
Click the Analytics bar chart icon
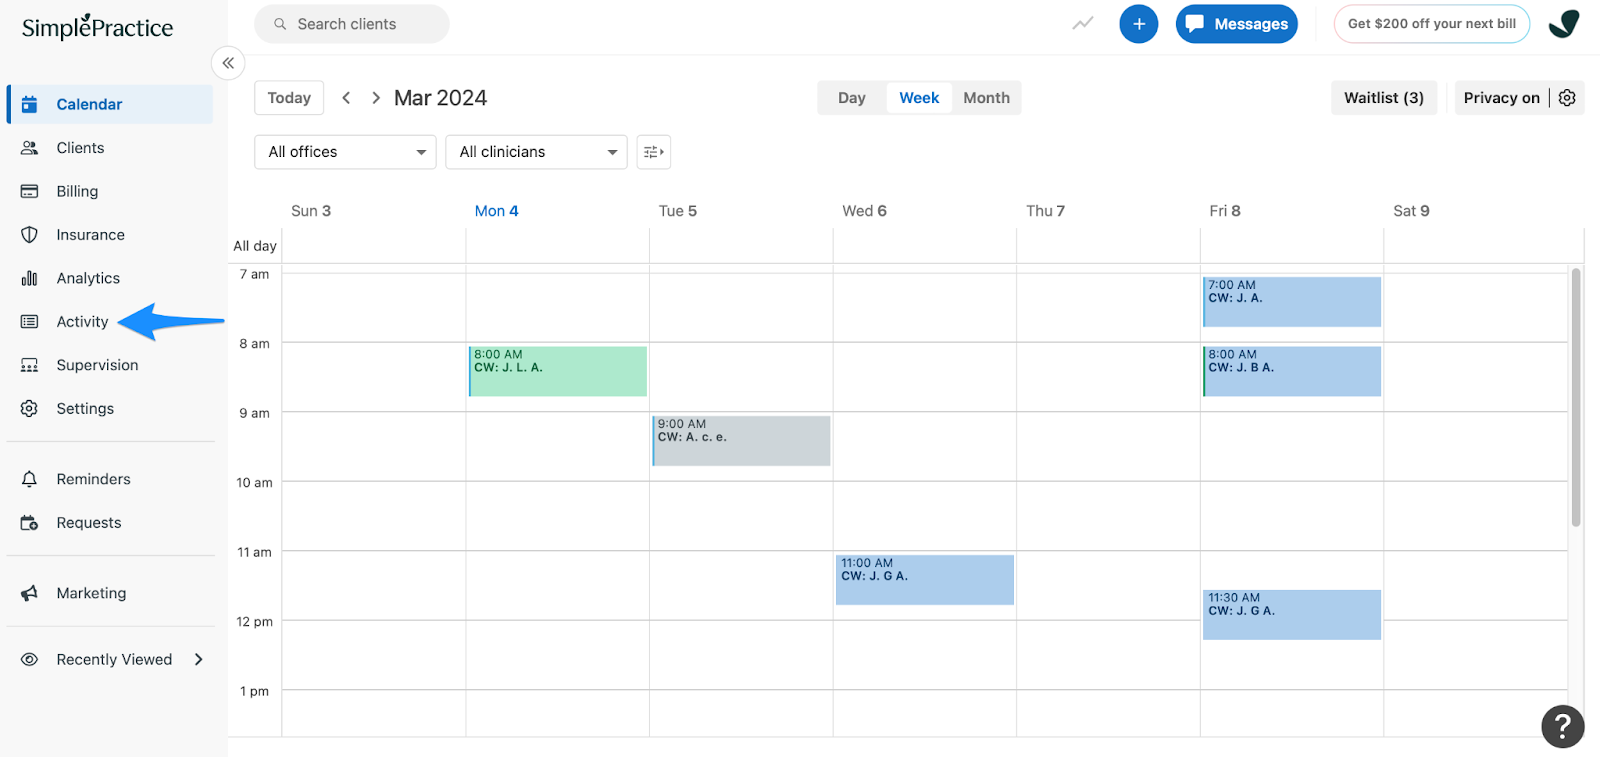coord(29,278)
